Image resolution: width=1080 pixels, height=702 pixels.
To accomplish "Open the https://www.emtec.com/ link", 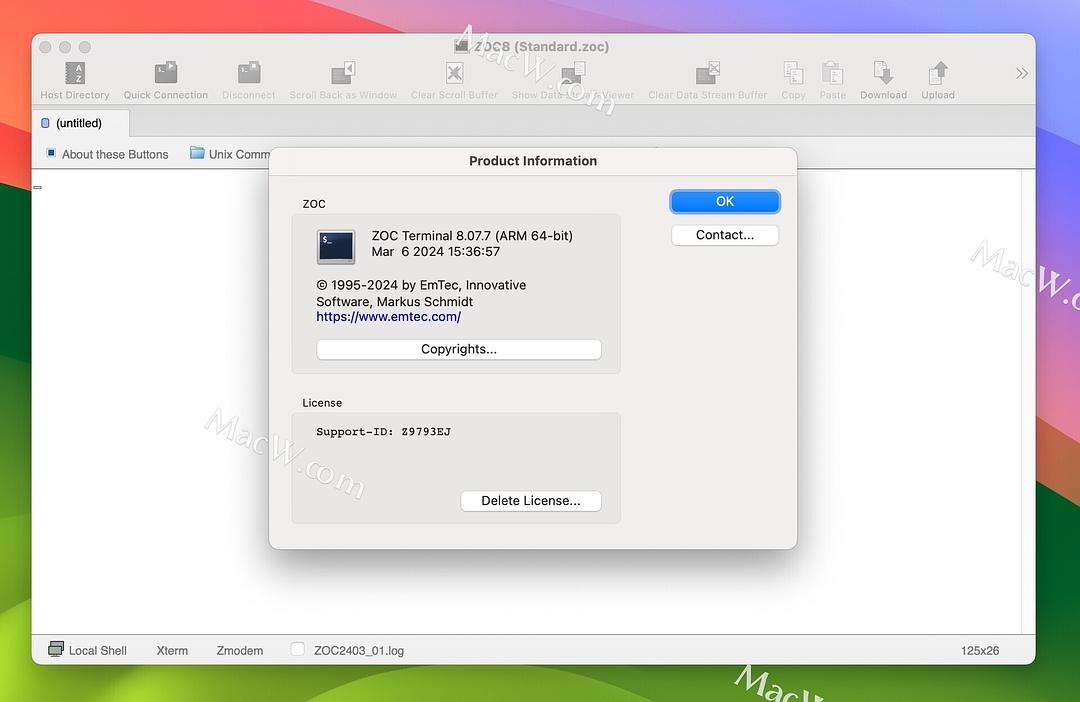I will 388,317.
